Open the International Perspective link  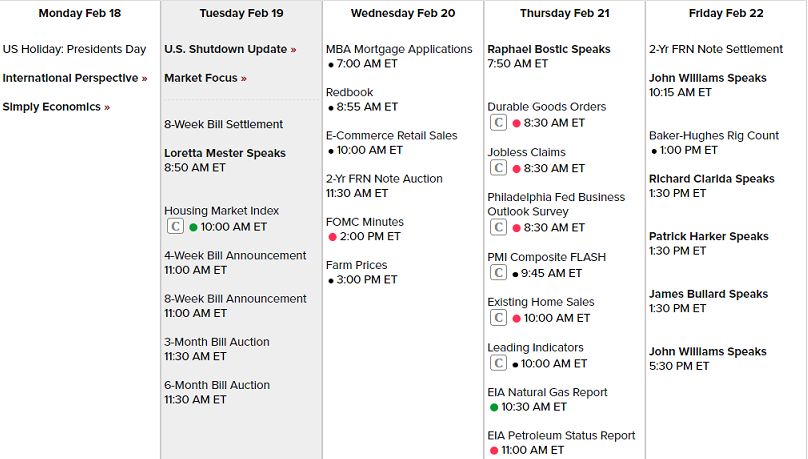(x=74, y=78)
